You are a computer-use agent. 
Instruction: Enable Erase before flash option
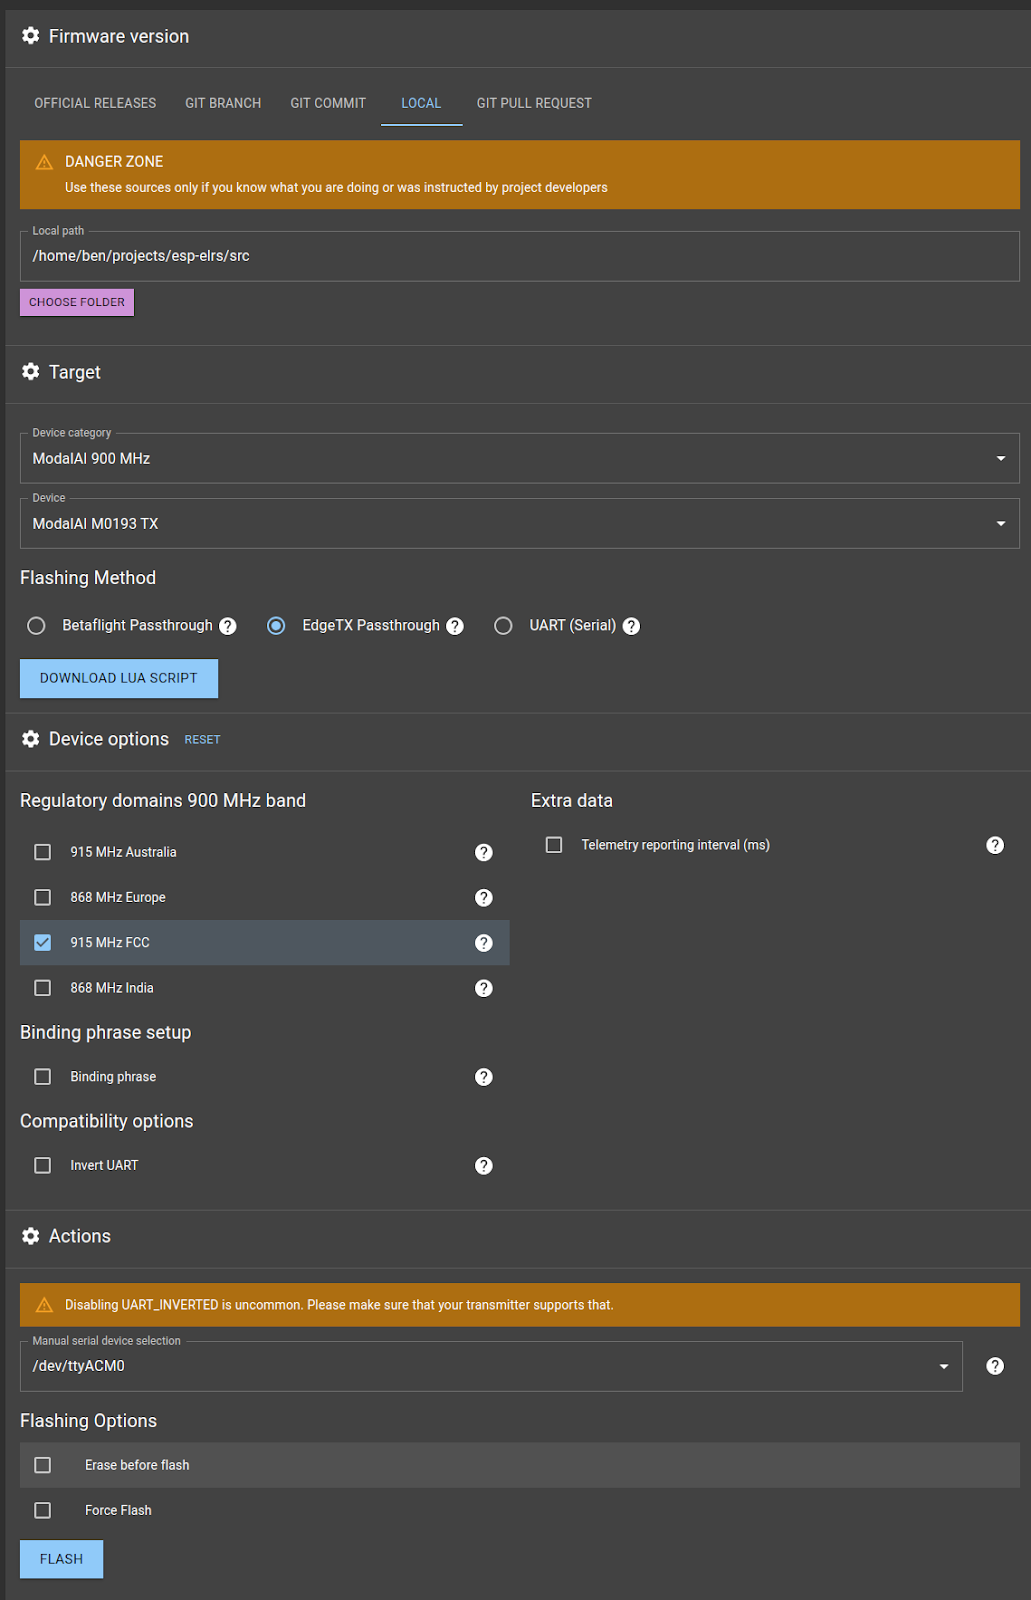click(43, 1465)
